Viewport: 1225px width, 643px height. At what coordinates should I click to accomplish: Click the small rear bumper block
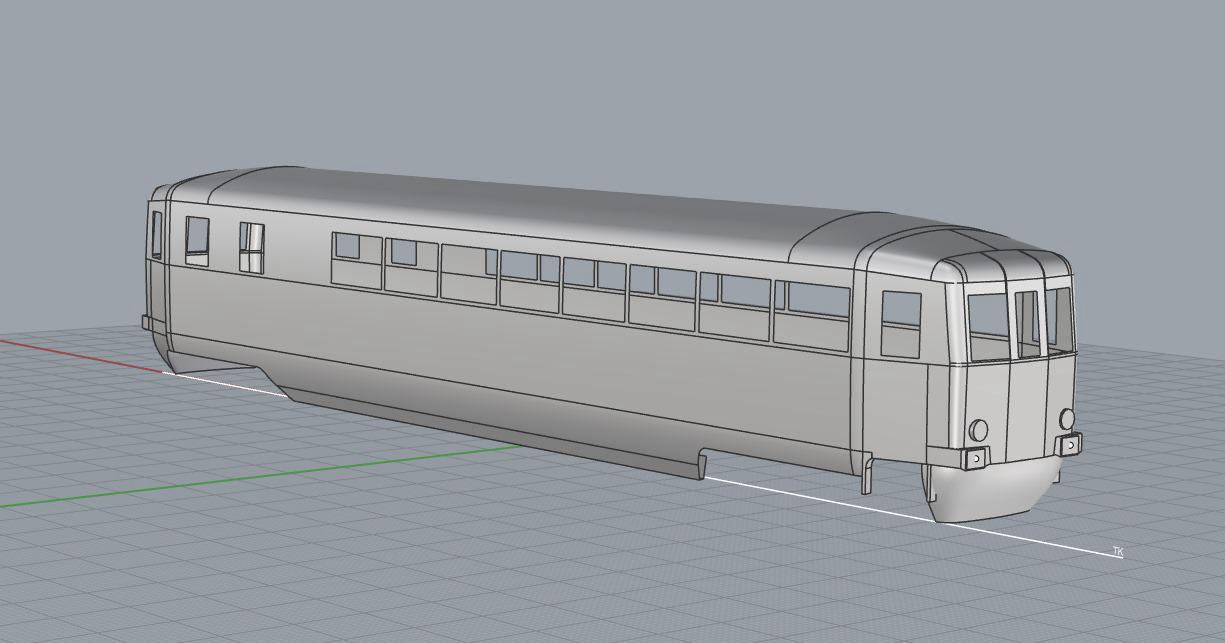pos(147,323)
